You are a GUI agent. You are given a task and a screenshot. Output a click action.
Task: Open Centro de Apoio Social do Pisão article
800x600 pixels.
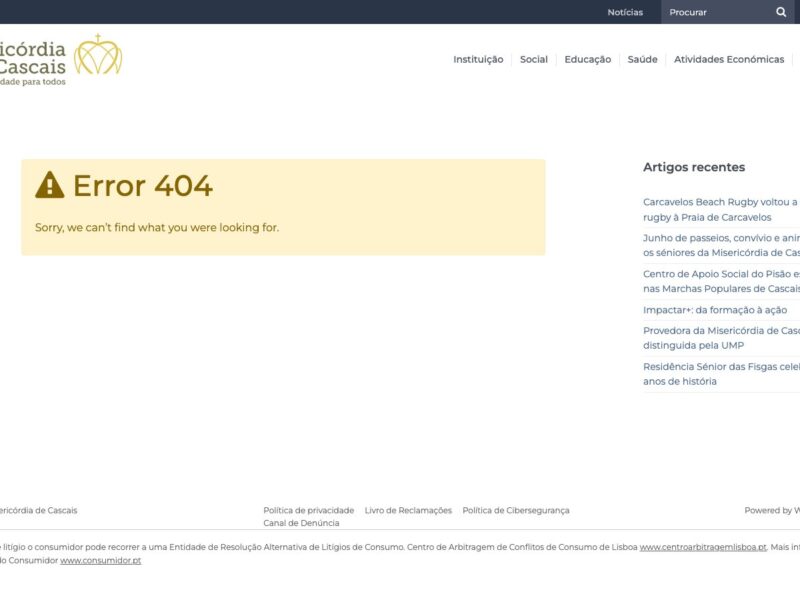click(x=721, y=281)
